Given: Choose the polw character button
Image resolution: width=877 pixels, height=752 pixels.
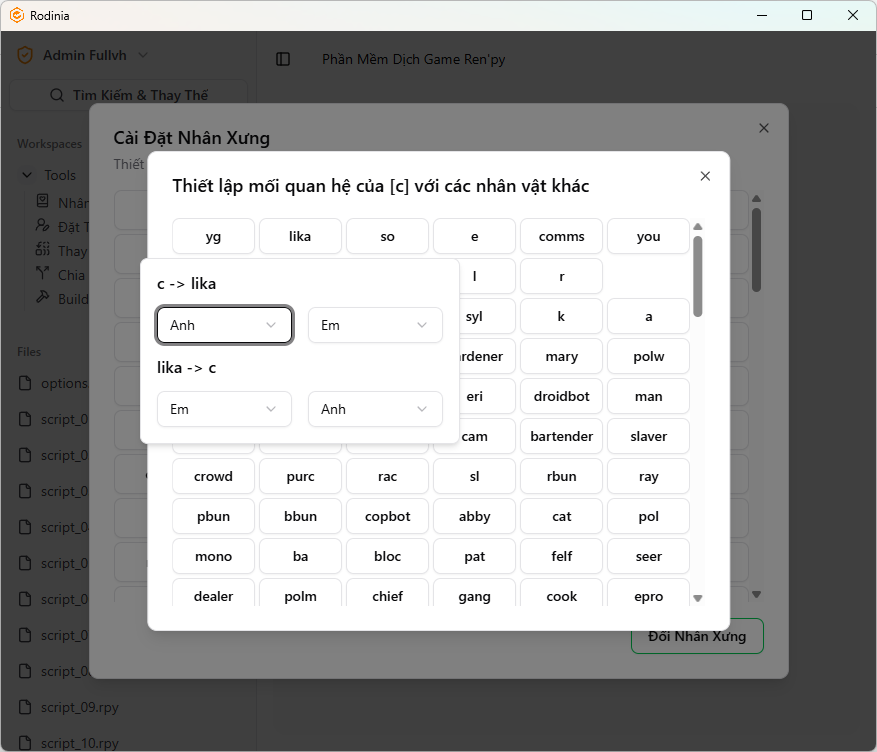Looking at the screenshot, I should click(x=648, y=356).
